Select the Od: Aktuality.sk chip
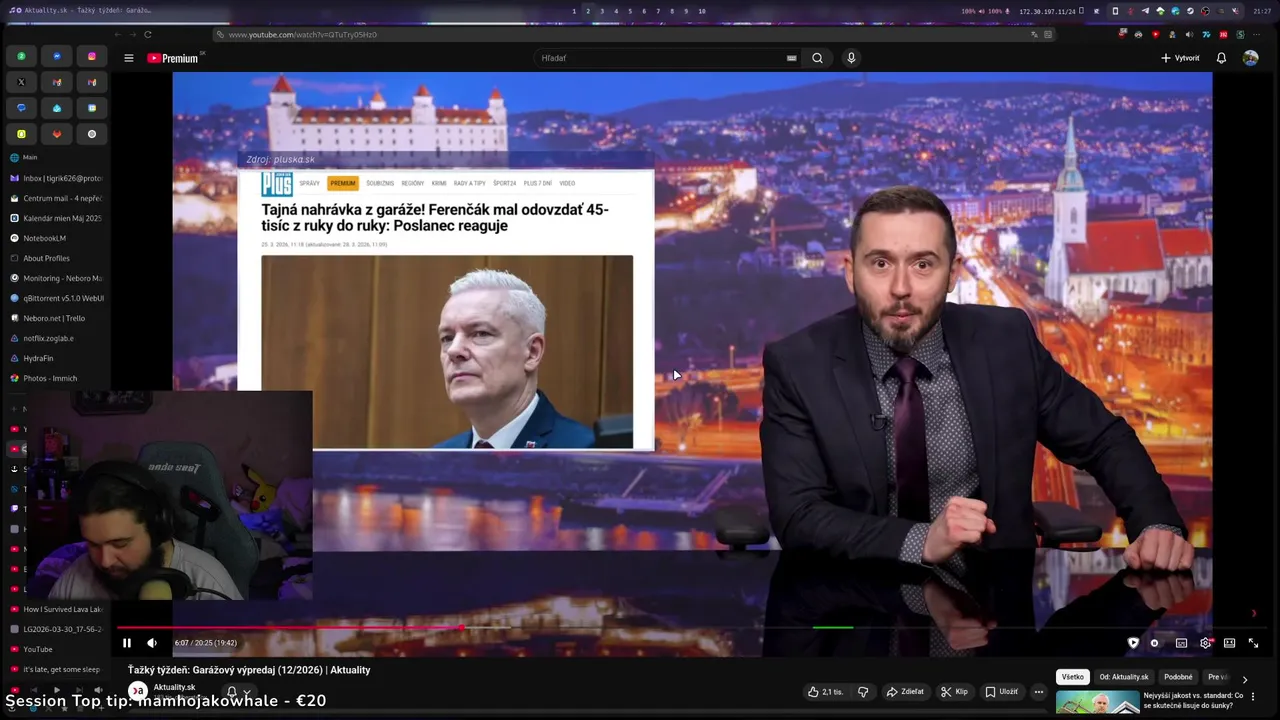 [1124, 677]
